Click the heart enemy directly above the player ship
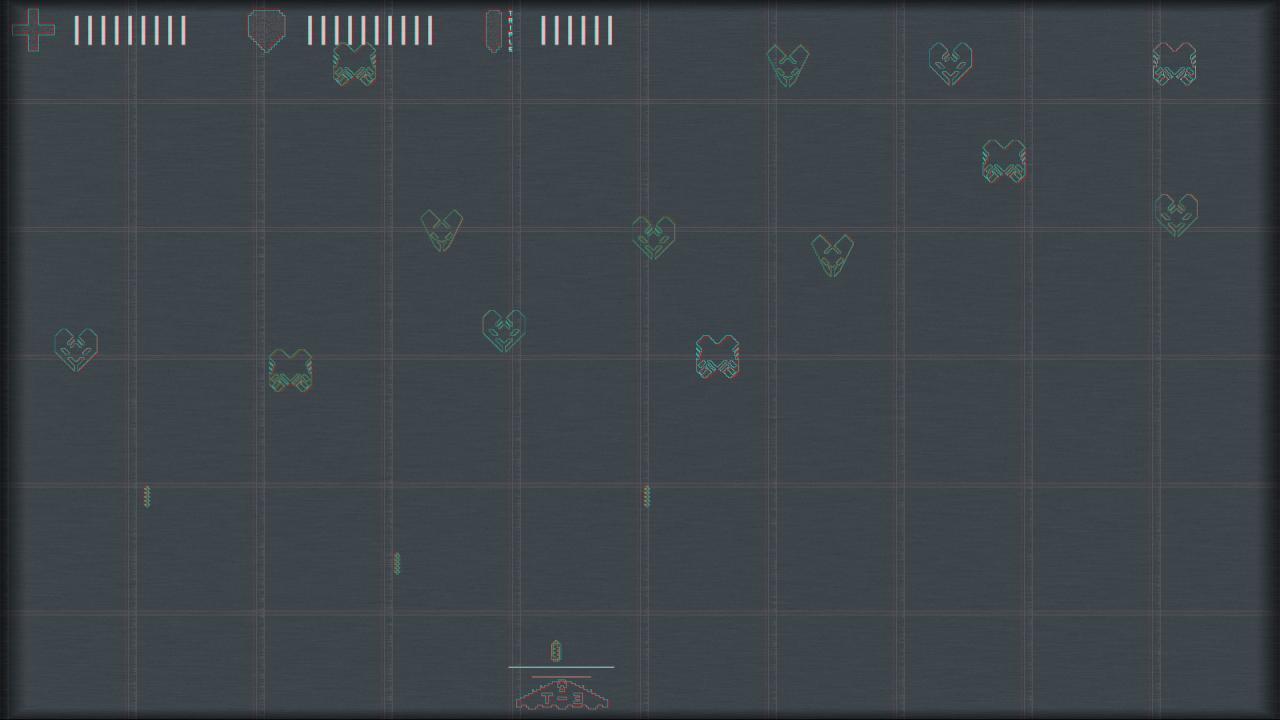 504,330
